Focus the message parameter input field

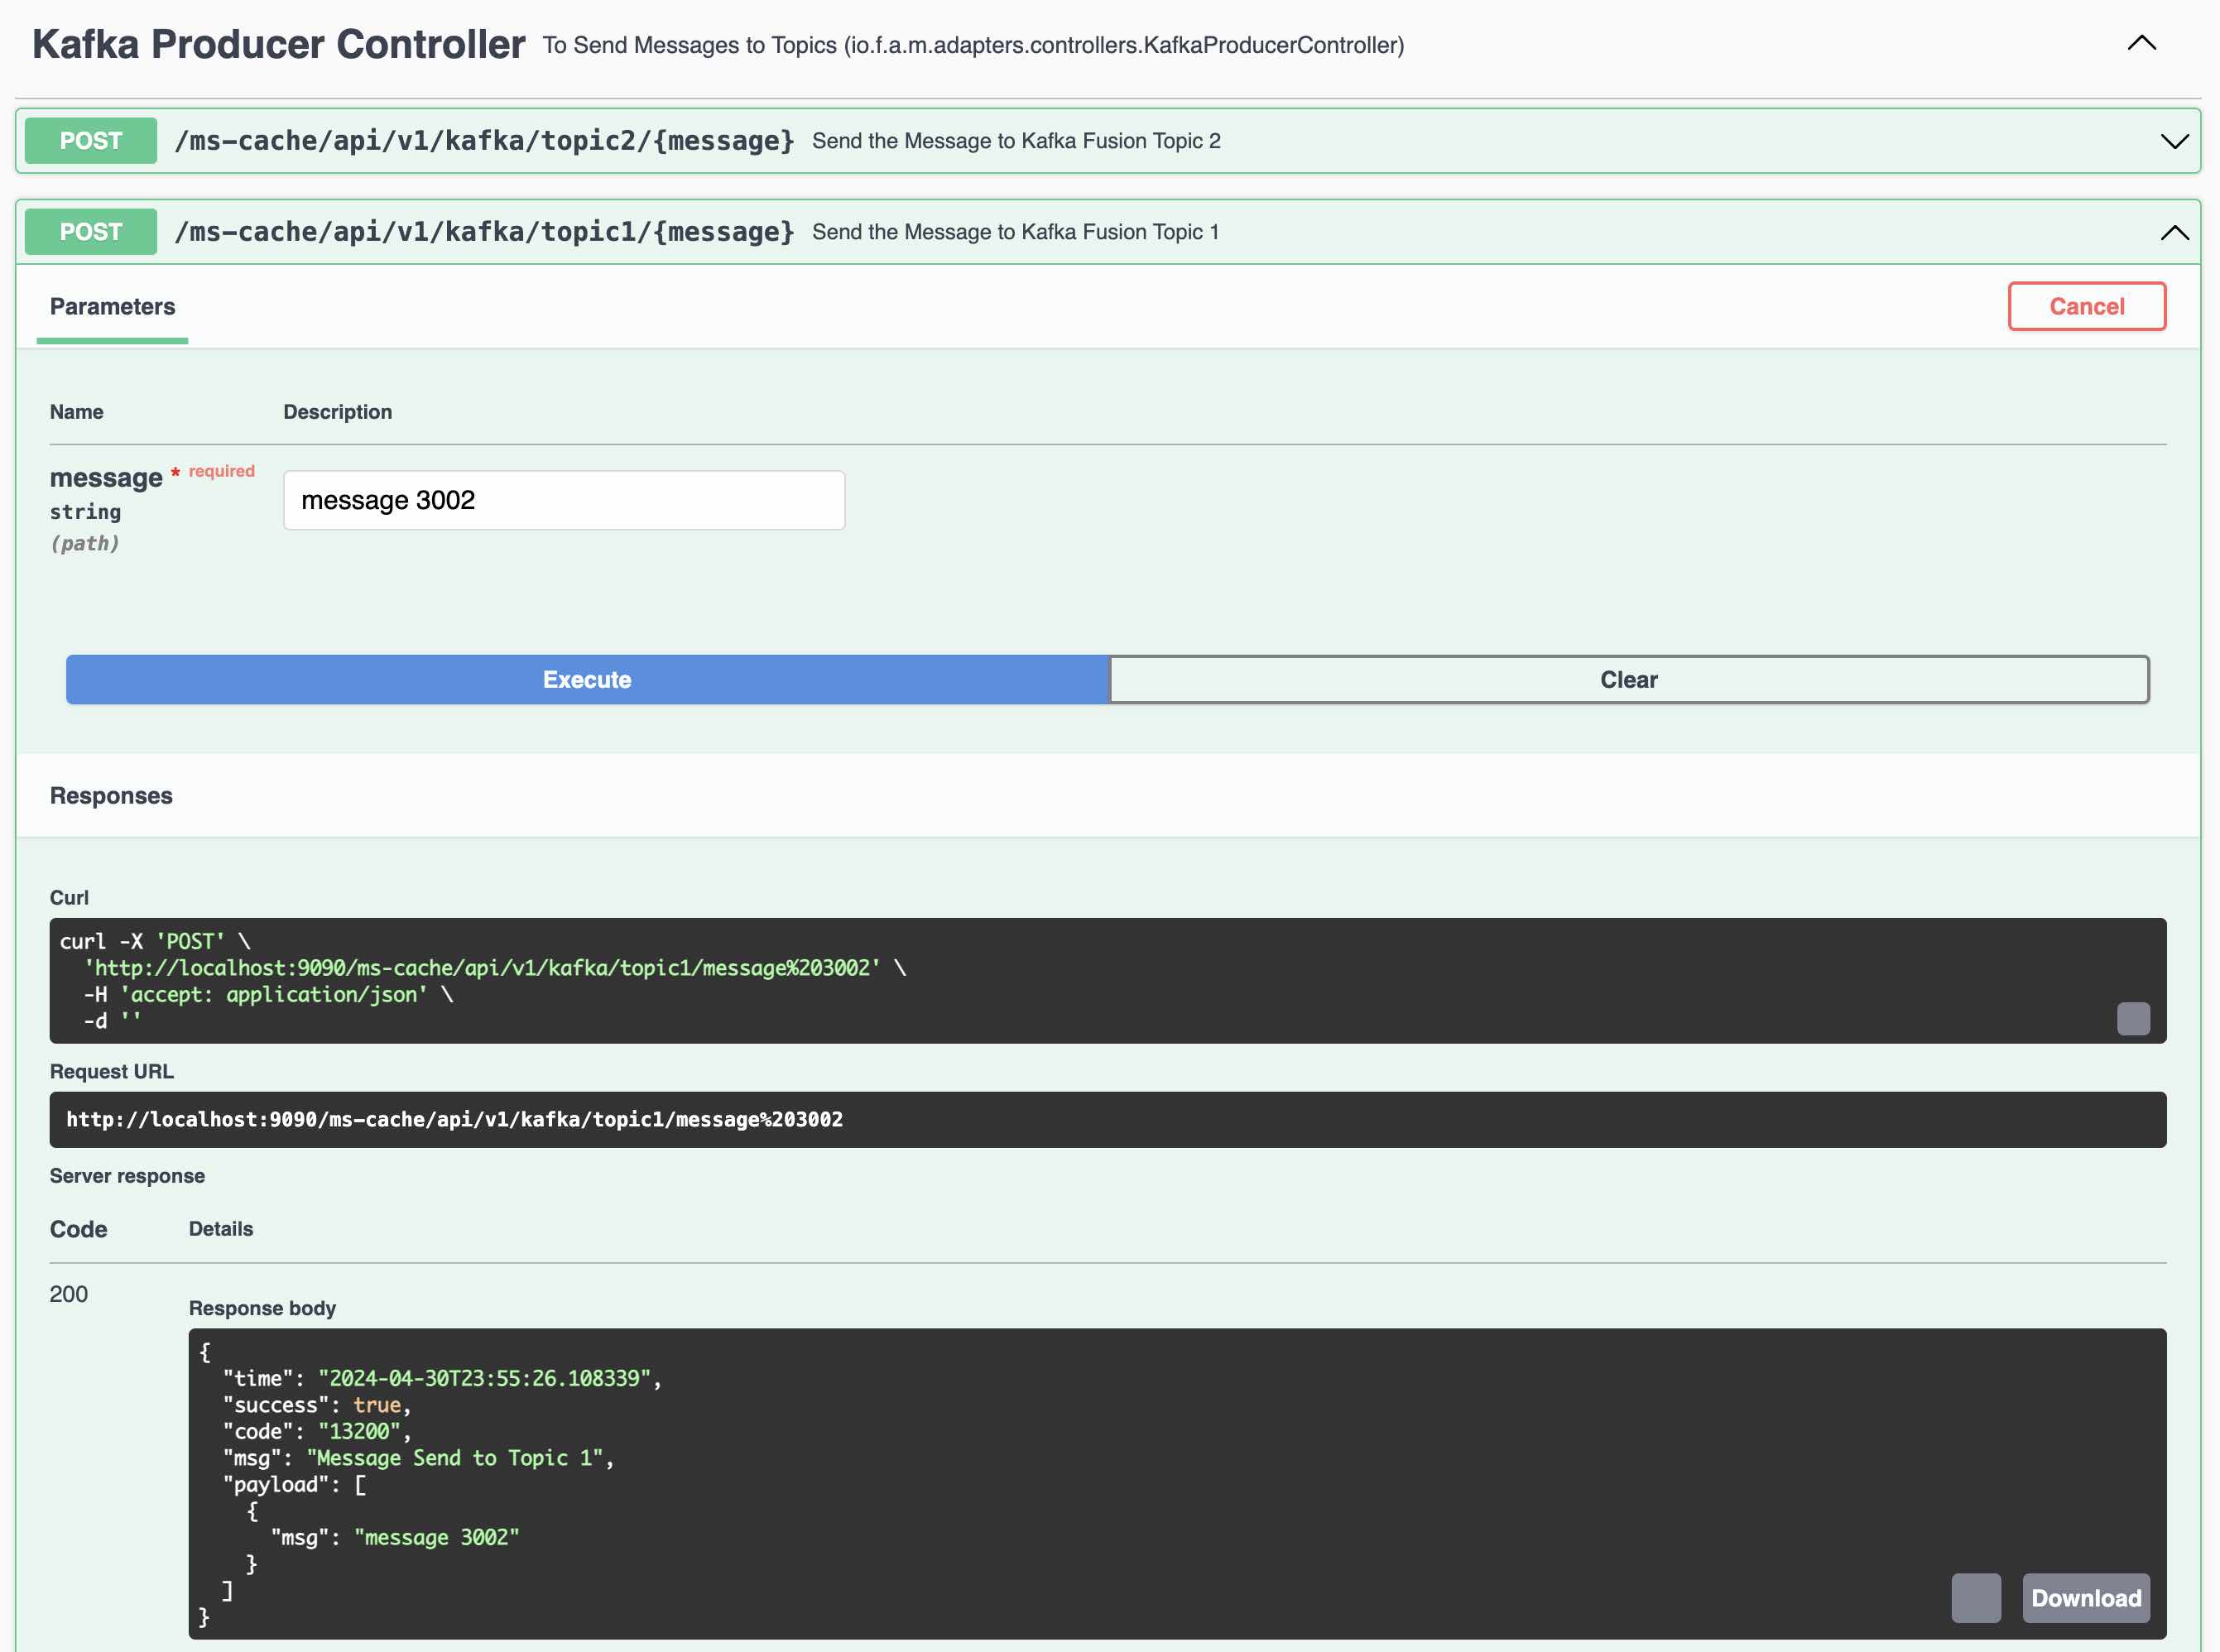click(x=564, y=500)
